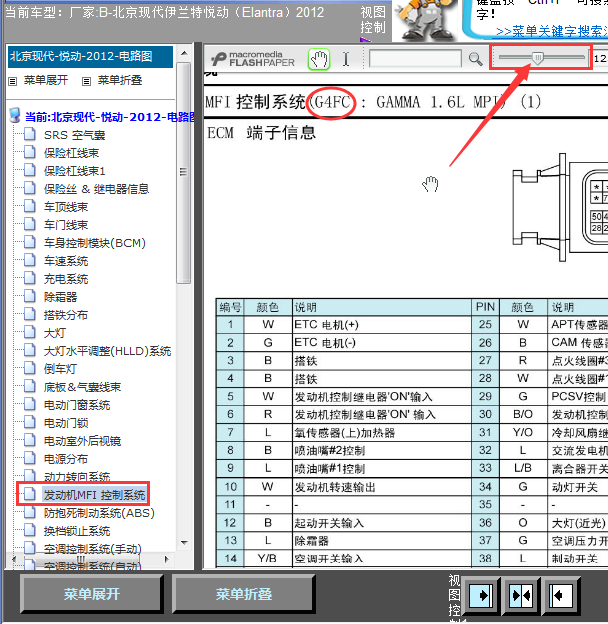Click the large 菜单折叠 button at bottom
This screenshot has height=624, width=608.
244,594
